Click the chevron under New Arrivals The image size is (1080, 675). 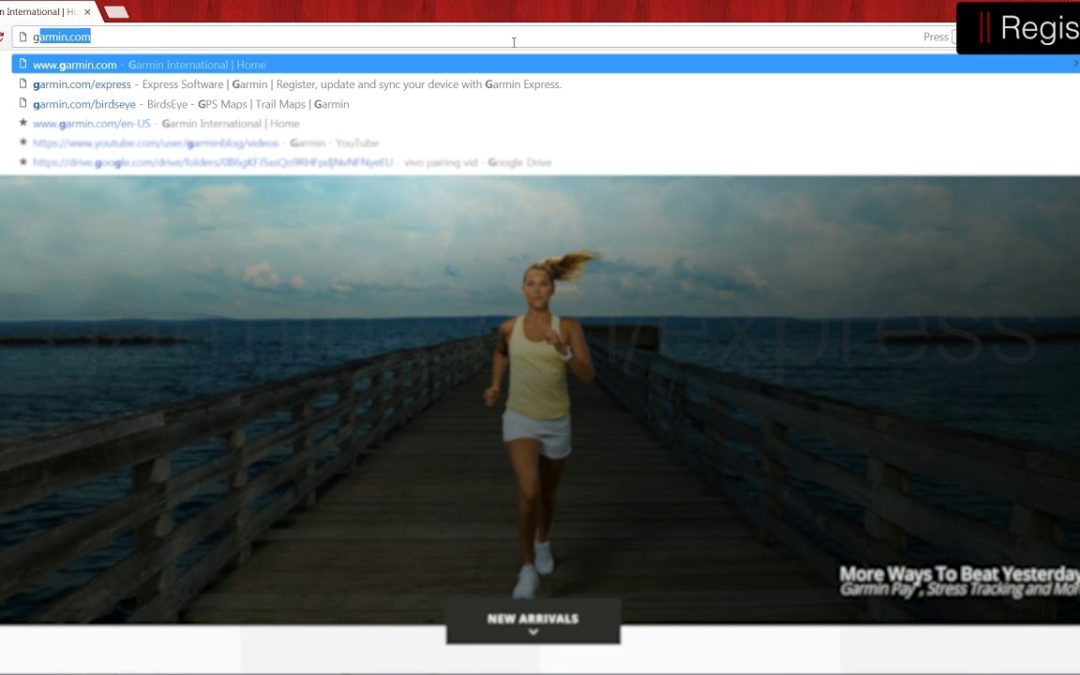533,632
